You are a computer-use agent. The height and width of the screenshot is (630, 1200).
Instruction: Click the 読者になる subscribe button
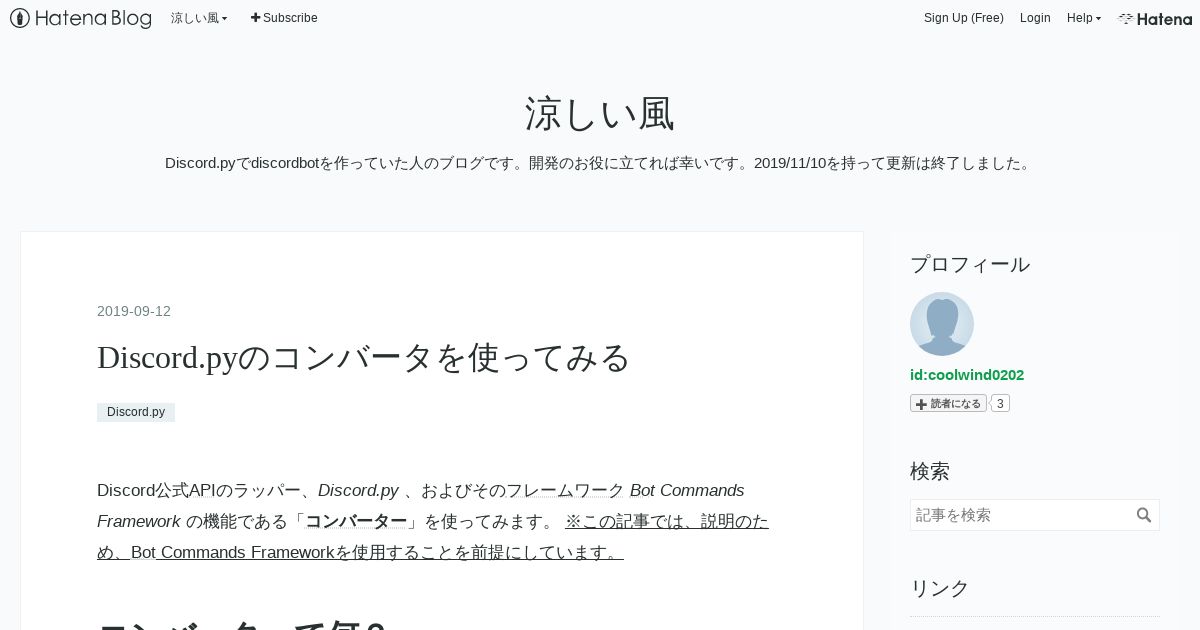pos(948,403)
